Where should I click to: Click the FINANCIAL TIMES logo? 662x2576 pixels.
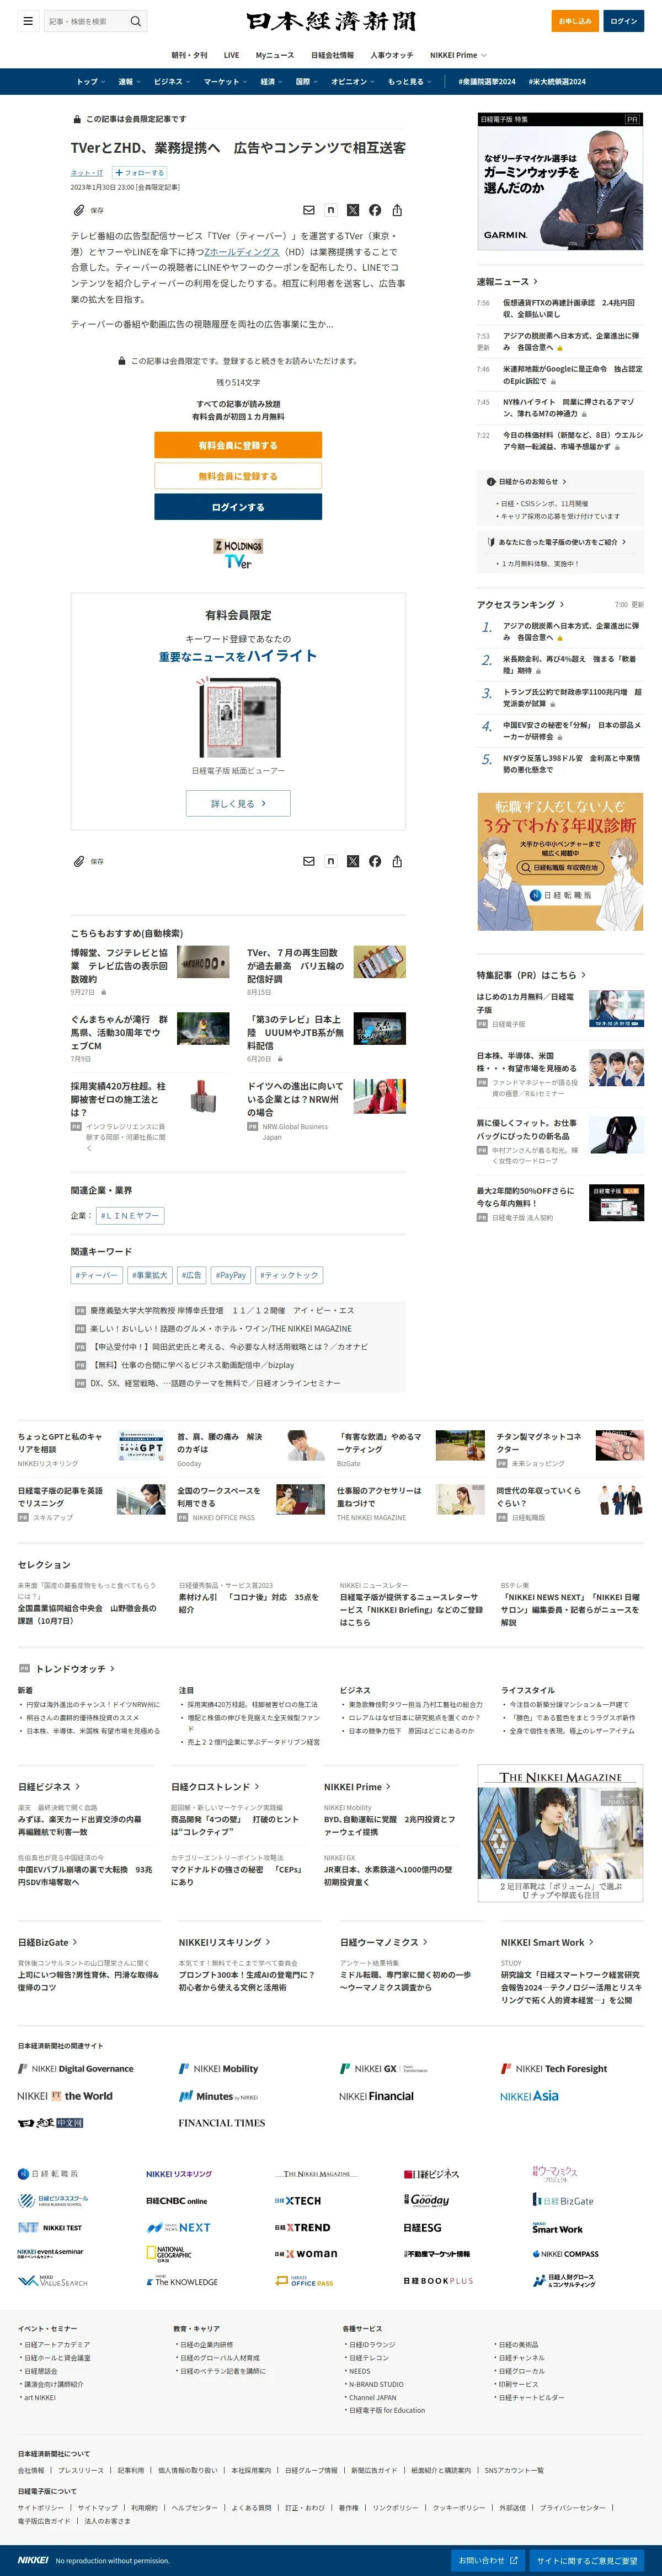click(x=222, y=2122)
